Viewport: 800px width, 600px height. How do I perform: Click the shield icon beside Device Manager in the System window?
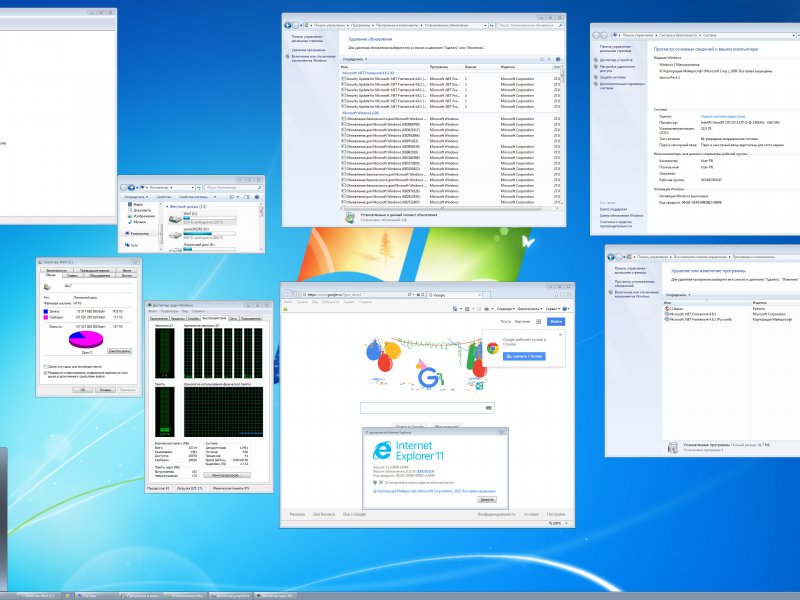596,60
